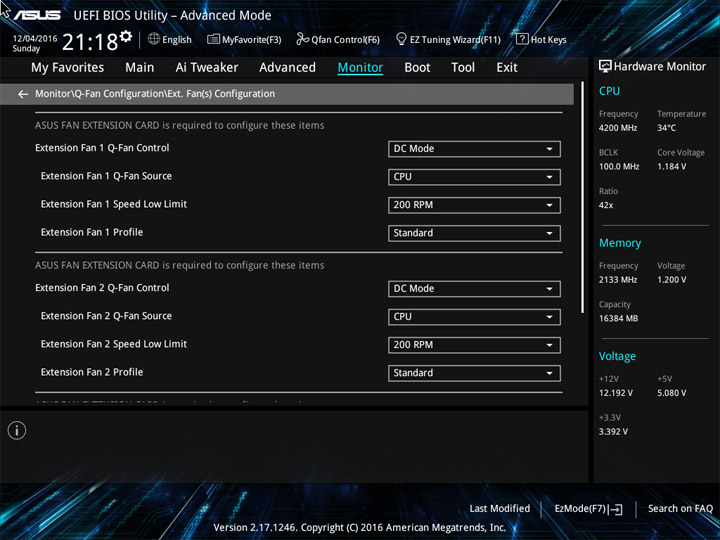The image size is (720, 540).
Task: Click +3.3V reading 3.392 V
Action: coord(613,432)
